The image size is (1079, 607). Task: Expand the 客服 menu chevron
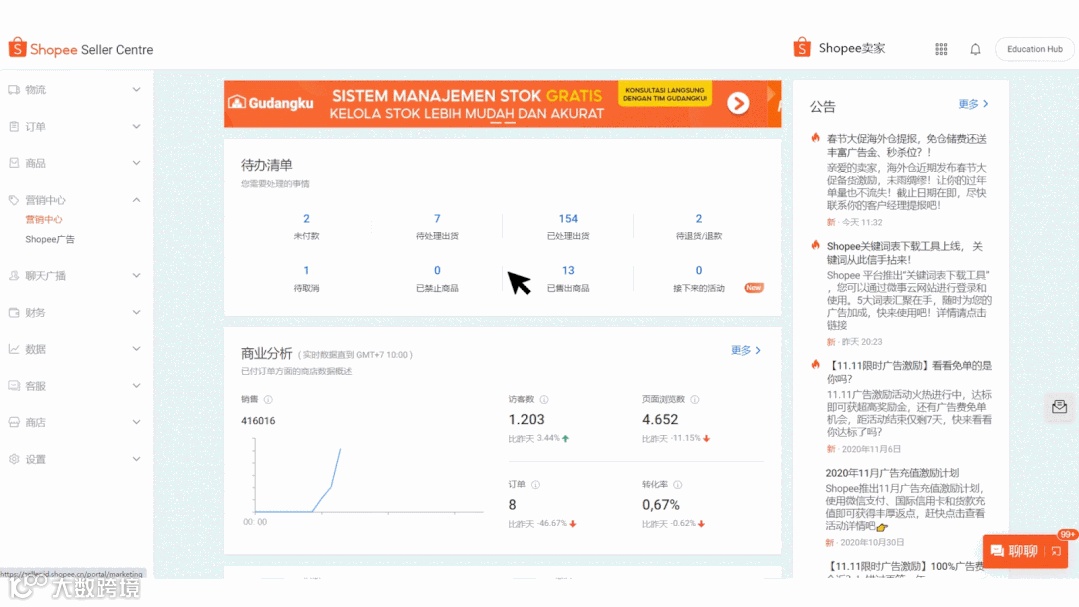tap(136, 385)
